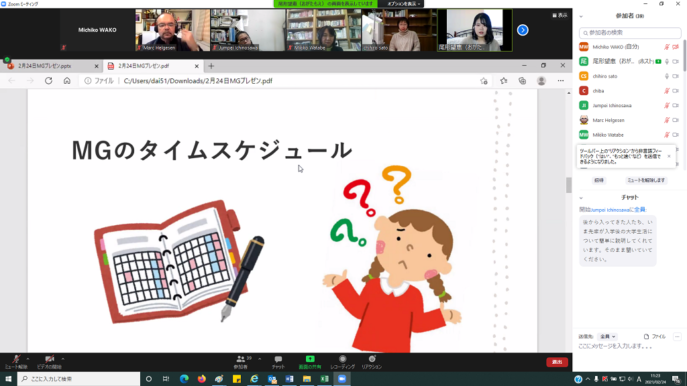This screenshot has width=687, height=386.
Task: Close the 2月24日MGプレゼン.pptx tab
Action: point(96,66)
